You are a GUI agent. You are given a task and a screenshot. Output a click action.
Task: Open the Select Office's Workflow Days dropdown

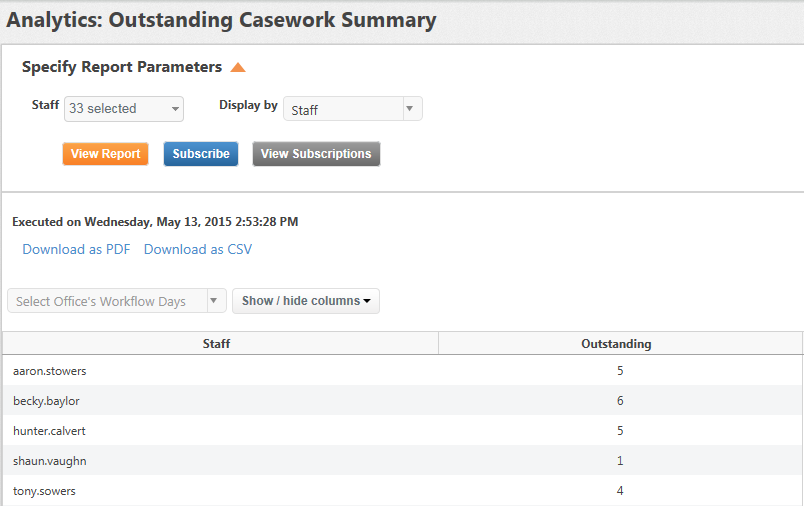click(x=117, y=301)
